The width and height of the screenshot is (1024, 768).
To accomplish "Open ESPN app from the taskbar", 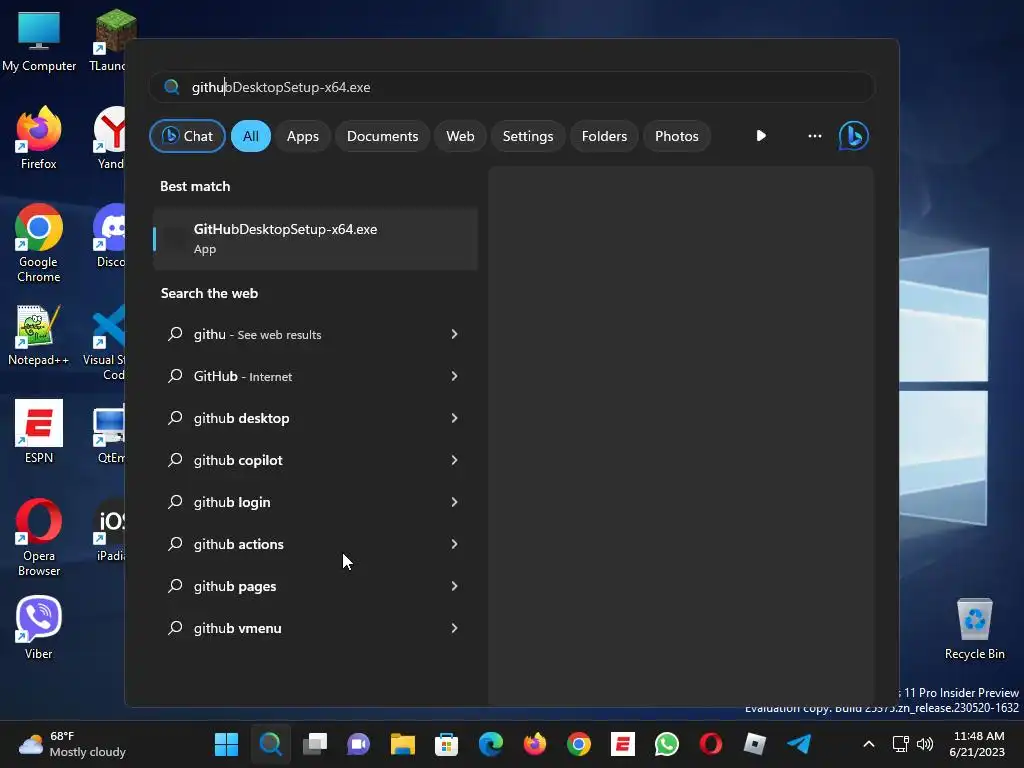I will (622, 744).
